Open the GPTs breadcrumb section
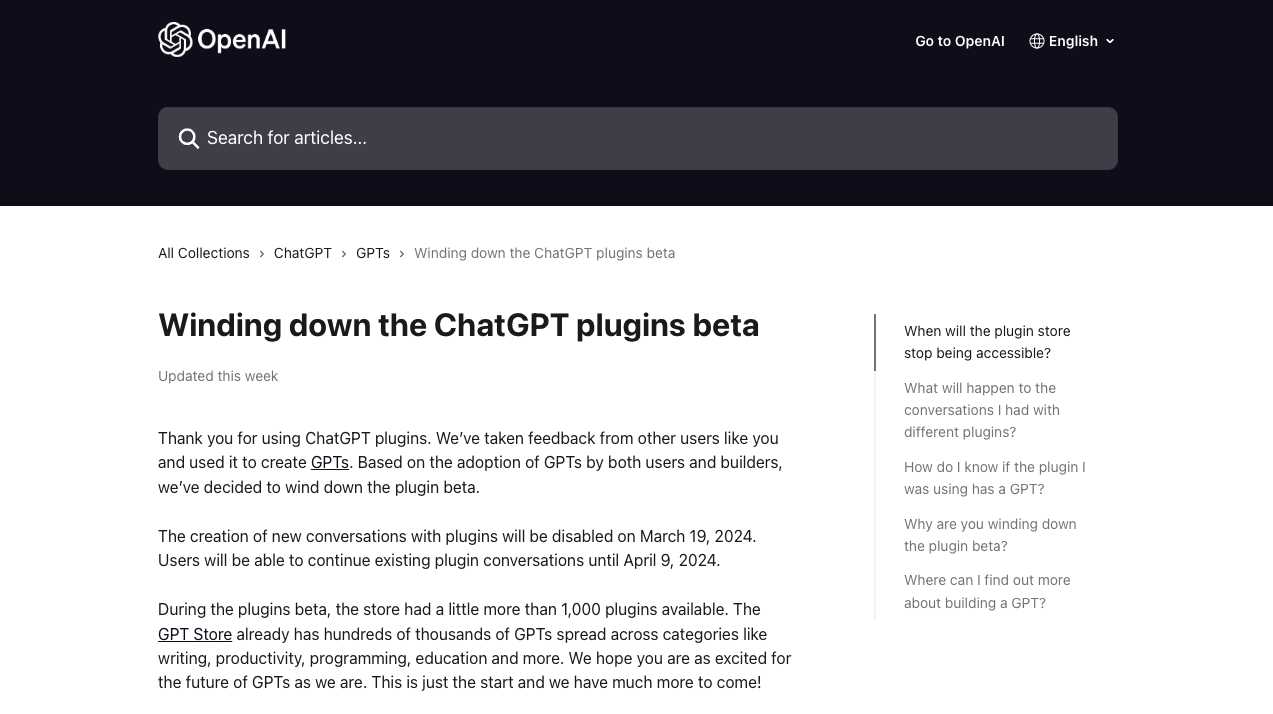 click(373, 253)
